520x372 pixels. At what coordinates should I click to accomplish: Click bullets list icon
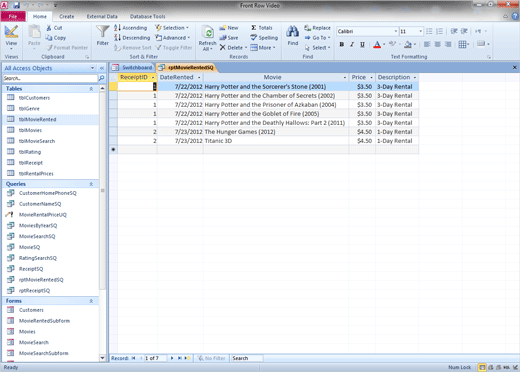click(429, 31)
